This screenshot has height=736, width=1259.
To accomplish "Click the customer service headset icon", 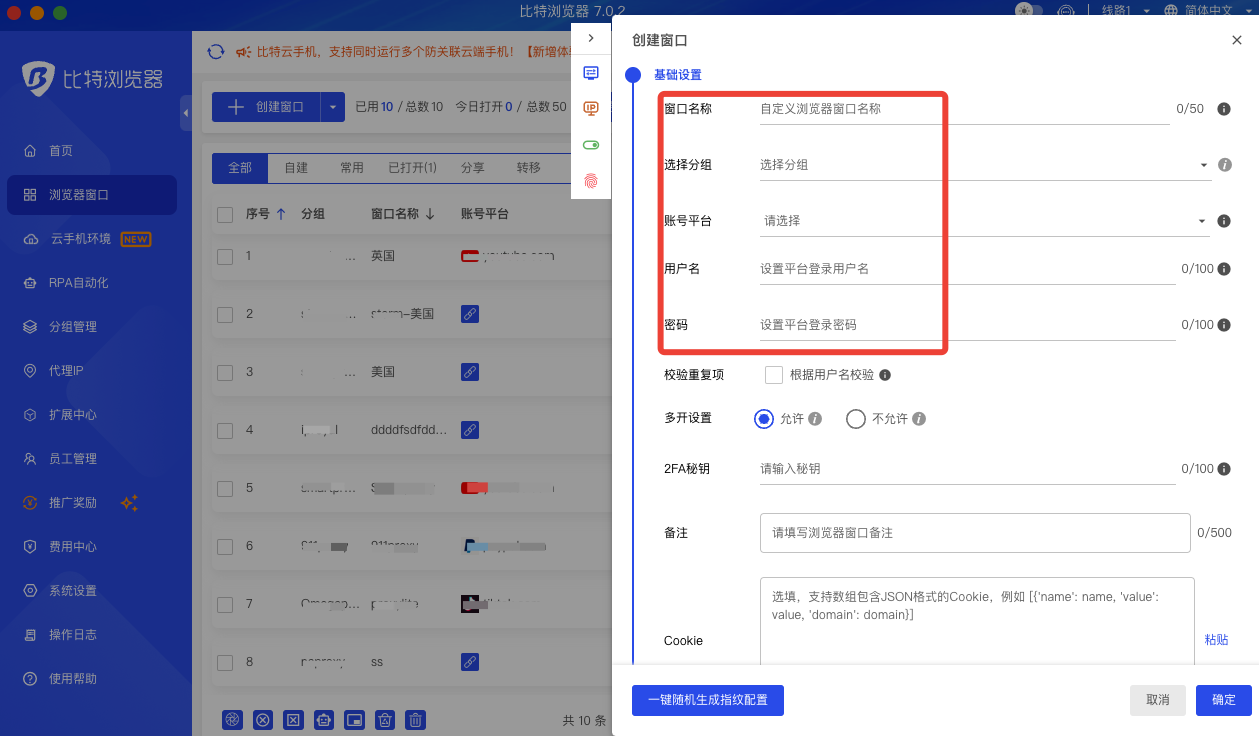I will [1067, 11].
